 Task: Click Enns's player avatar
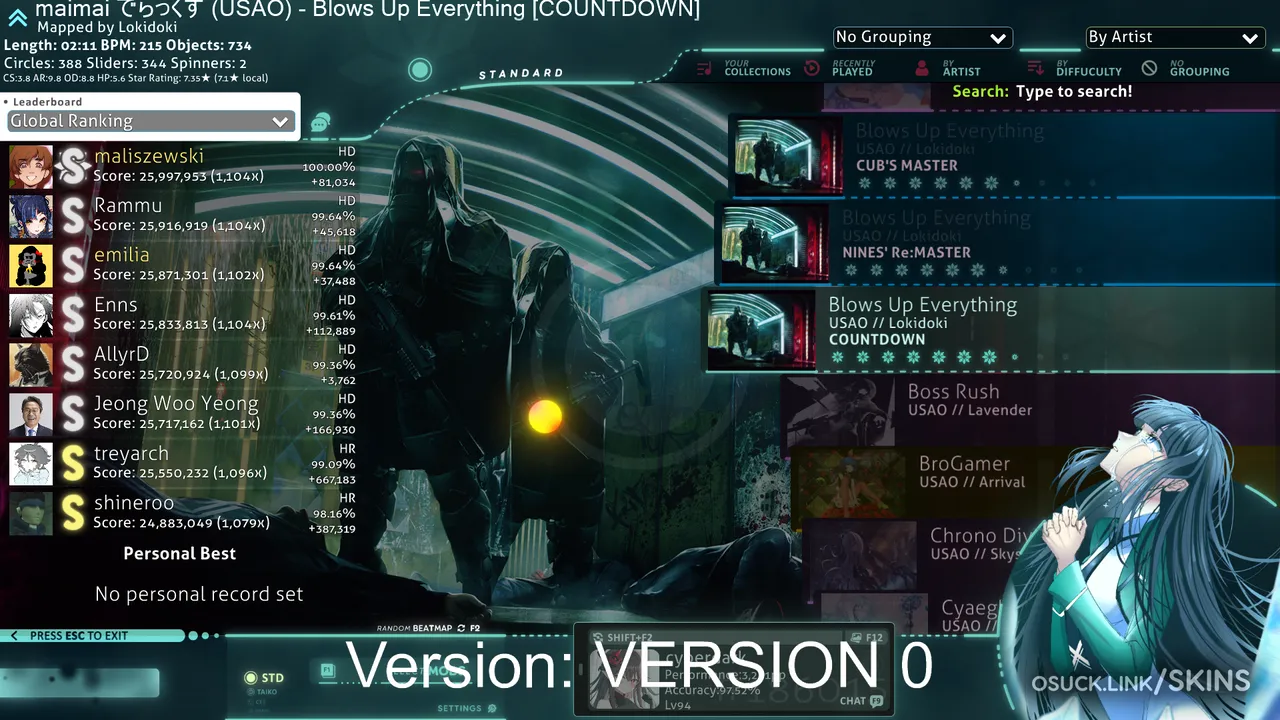click(x=31, y=315)
